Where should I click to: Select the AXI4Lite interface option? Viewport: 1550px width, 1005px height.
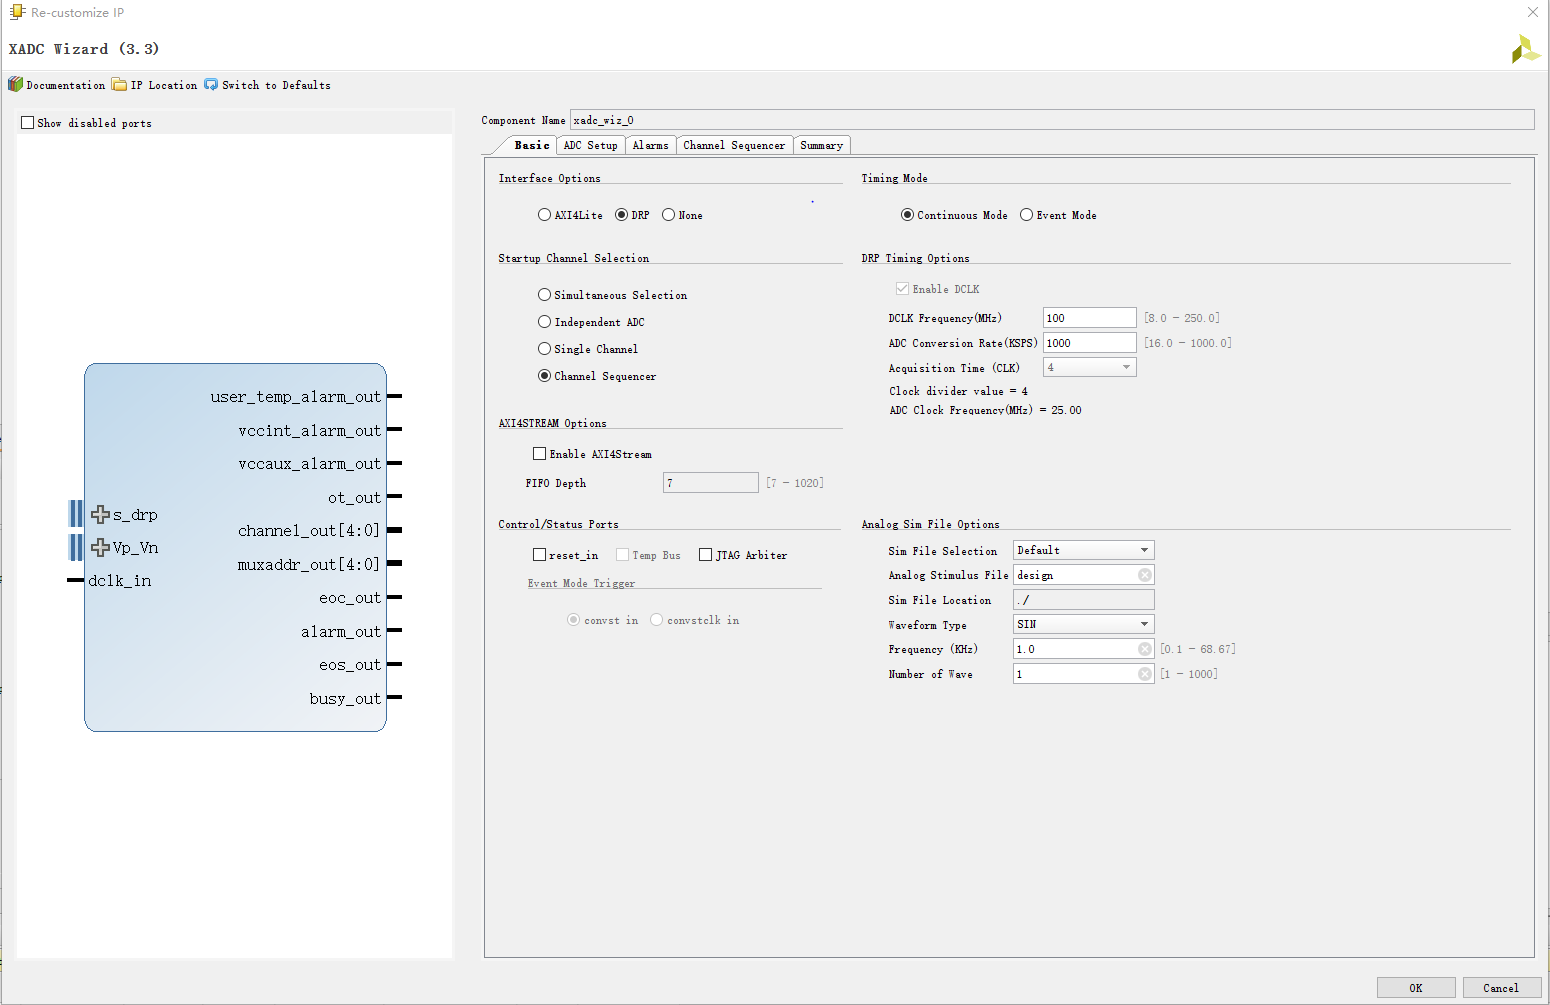point(544,215)
